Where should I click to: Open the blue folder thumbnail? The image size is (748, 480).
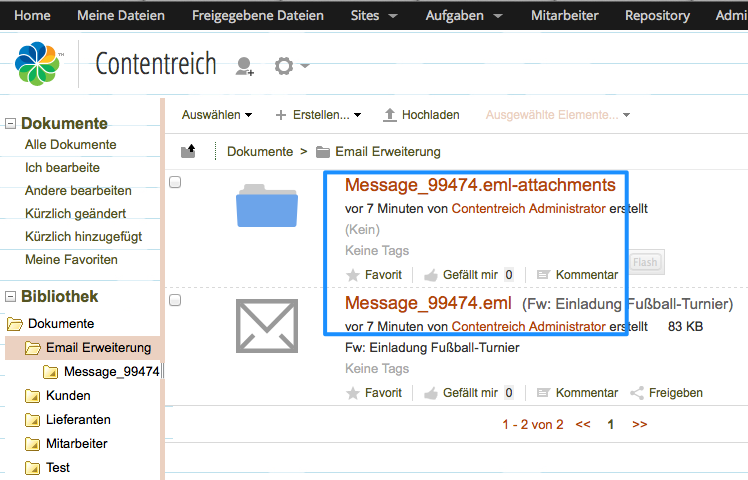pyautogui.click(x=267, y=205)
